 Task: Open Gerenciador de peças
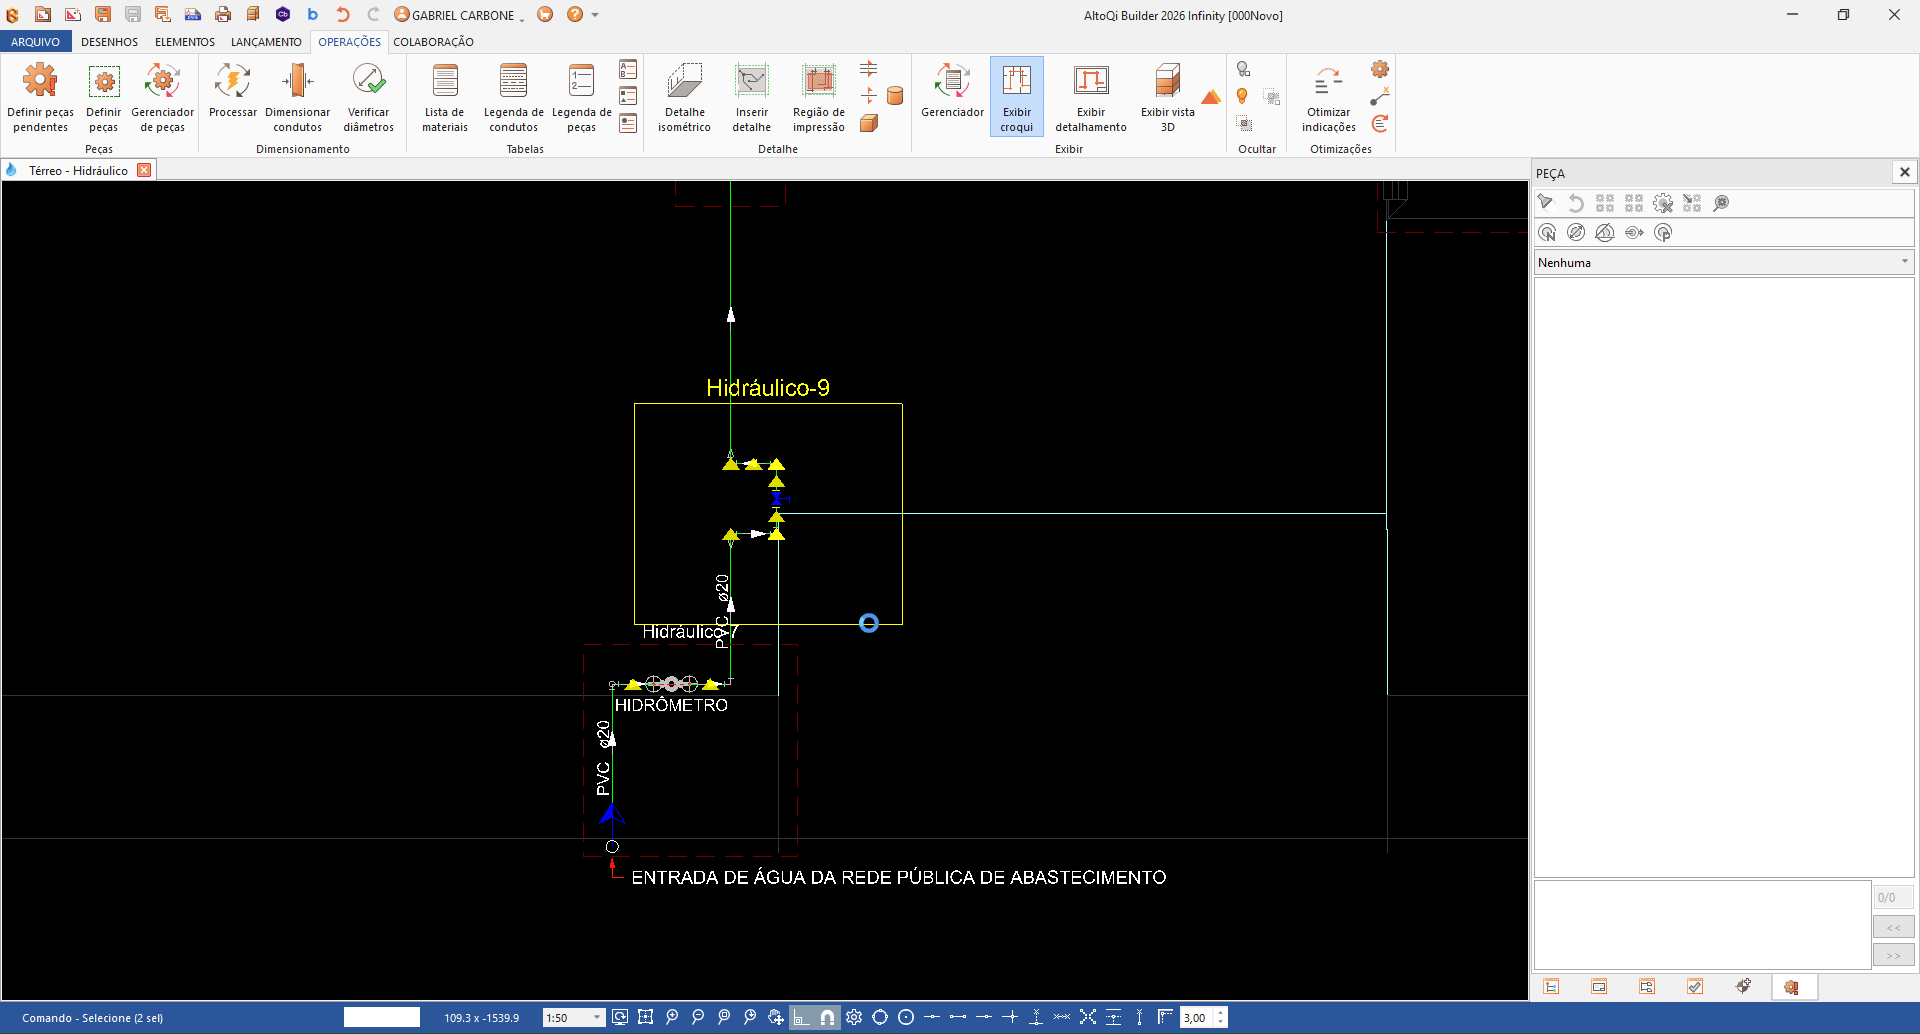click(162, 96)
